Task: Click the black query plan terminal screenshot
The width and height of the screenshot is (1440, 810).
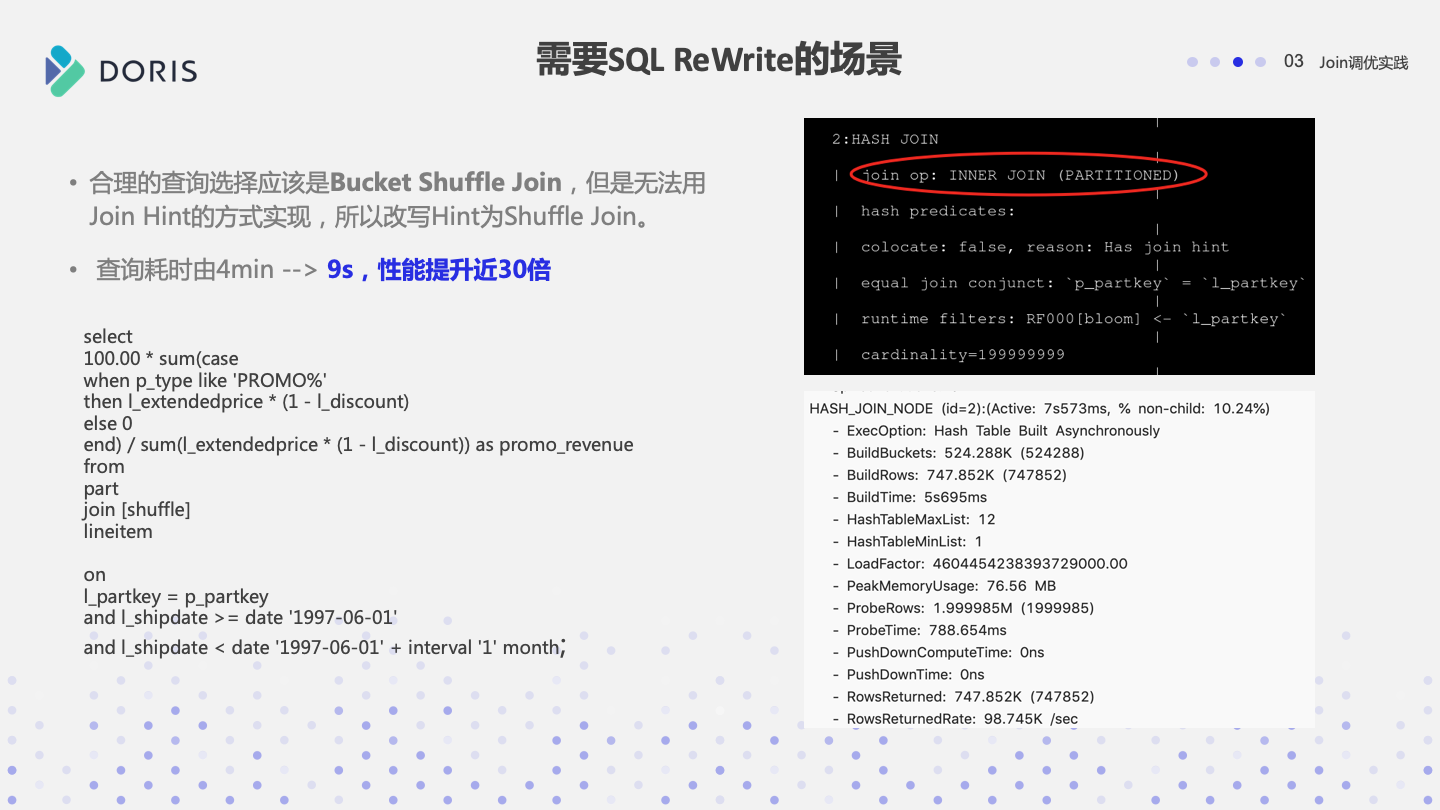Action: point(1059,245)
